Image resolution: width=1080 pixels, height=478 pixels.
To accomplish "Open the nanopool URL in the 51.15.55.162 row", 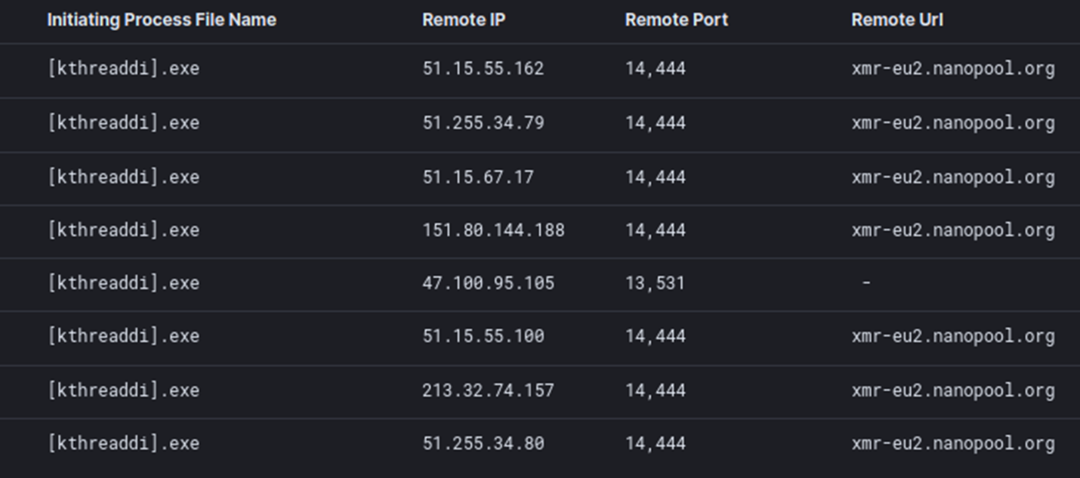I will click(952, 70).
